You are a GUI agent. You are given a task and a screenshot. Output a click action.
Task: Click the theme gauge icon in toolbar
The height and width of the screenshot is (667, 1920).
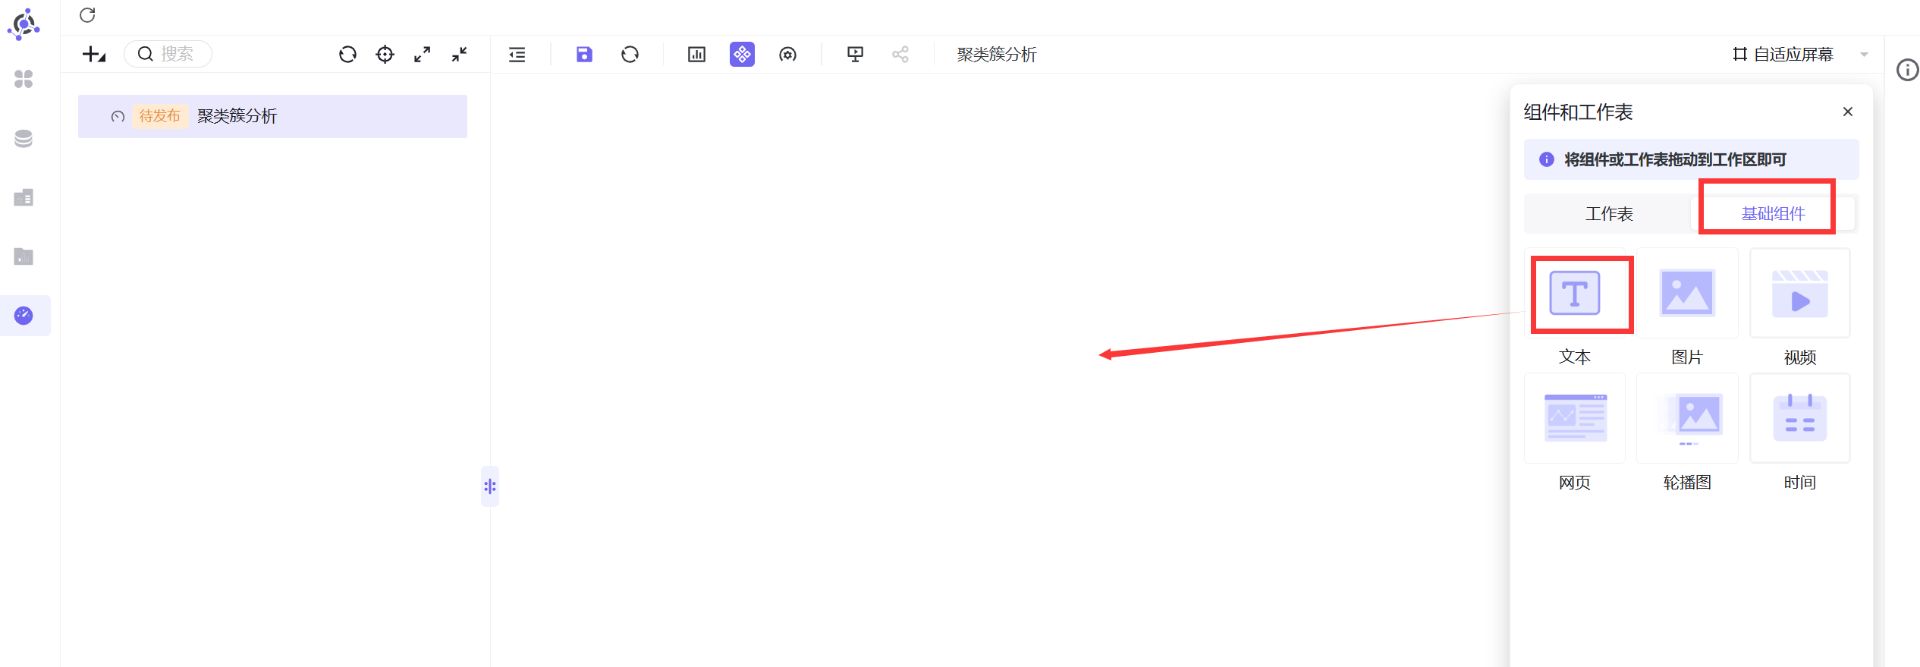tap(788, 54)
